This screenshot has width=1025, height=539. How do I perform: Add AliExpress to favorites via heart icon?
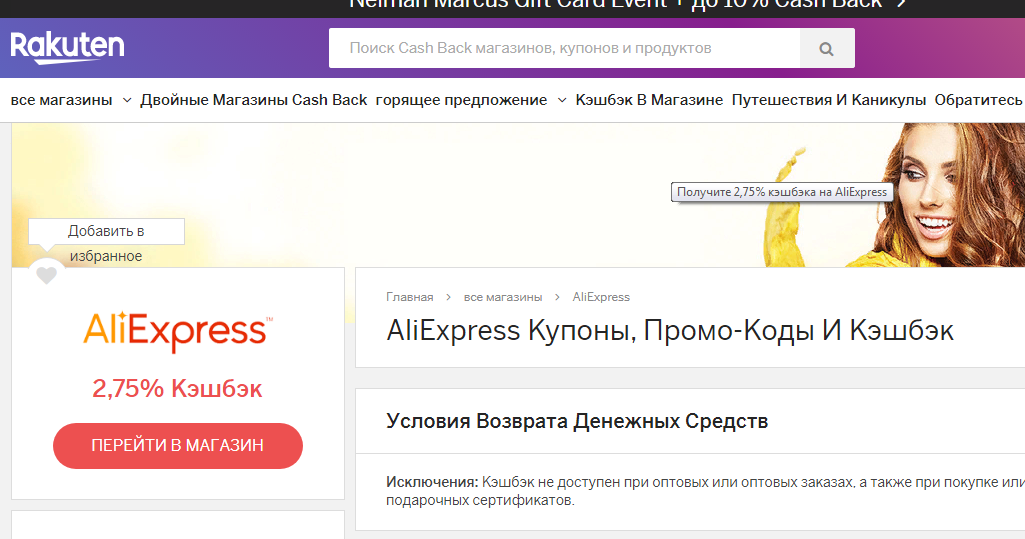46,275
